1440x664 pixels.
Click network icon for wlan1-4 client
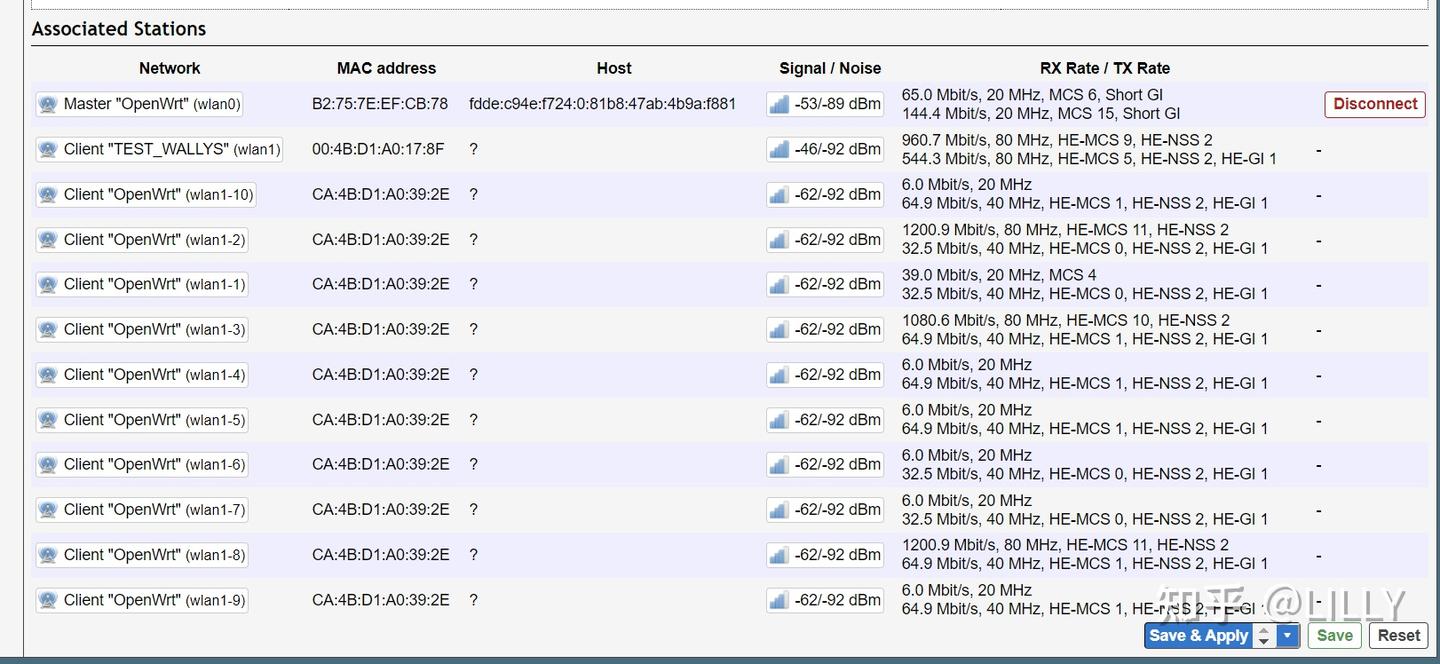47,375
